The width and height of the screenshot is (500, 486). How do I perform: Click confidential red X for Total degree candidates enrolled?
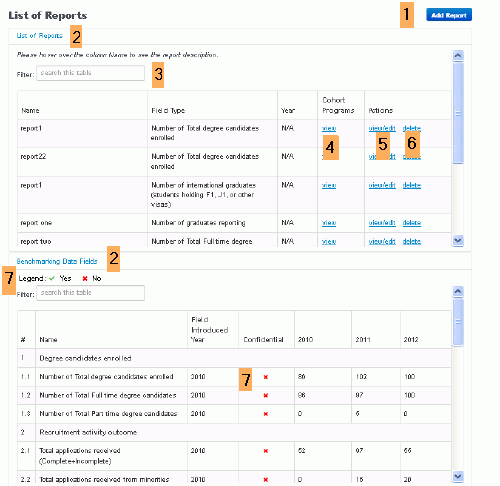pyautogui.click(x=266, y=377)
